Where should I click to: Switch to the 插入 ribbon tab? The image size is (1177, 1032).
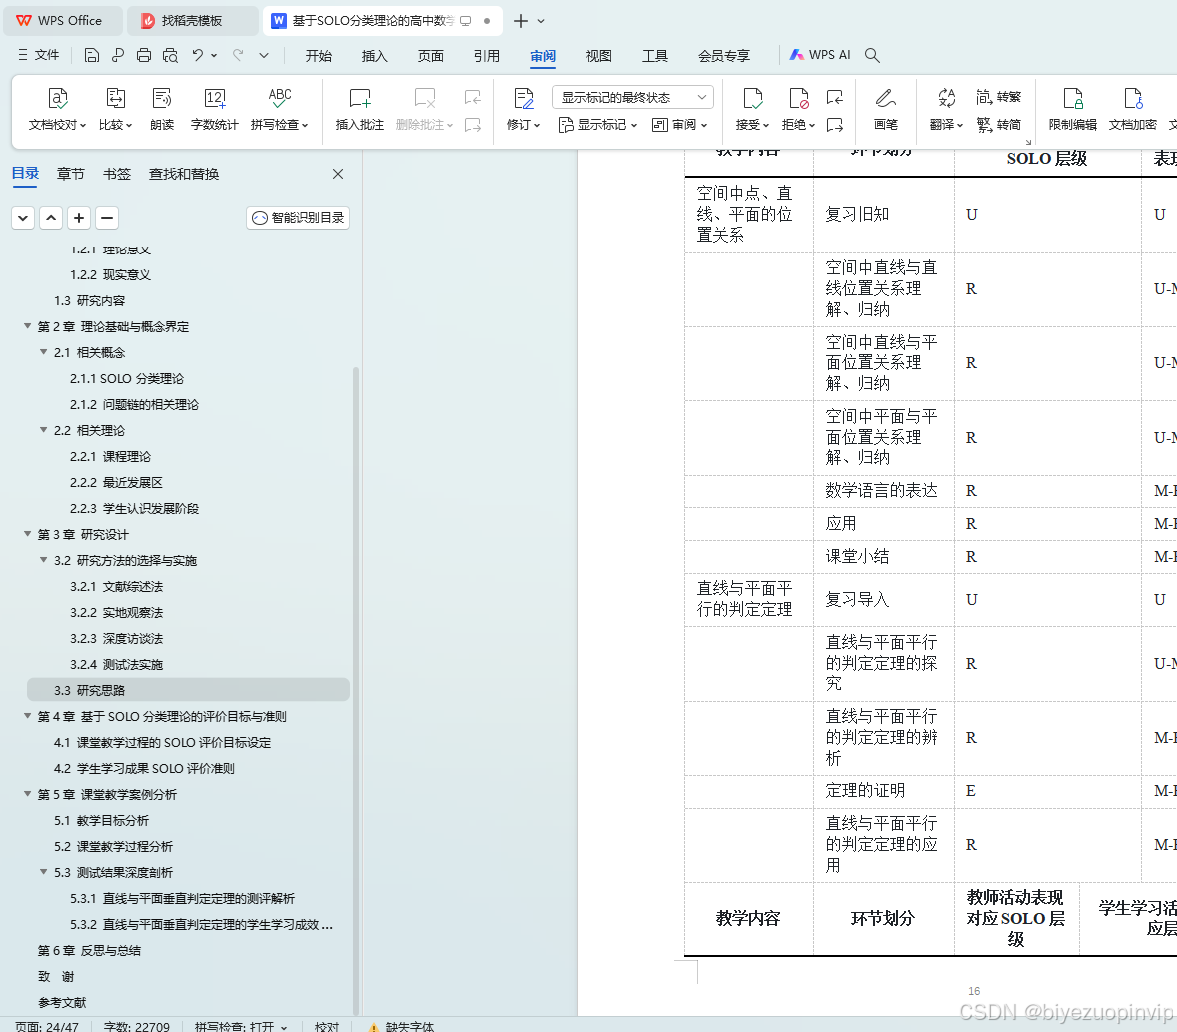click(375, 56)
